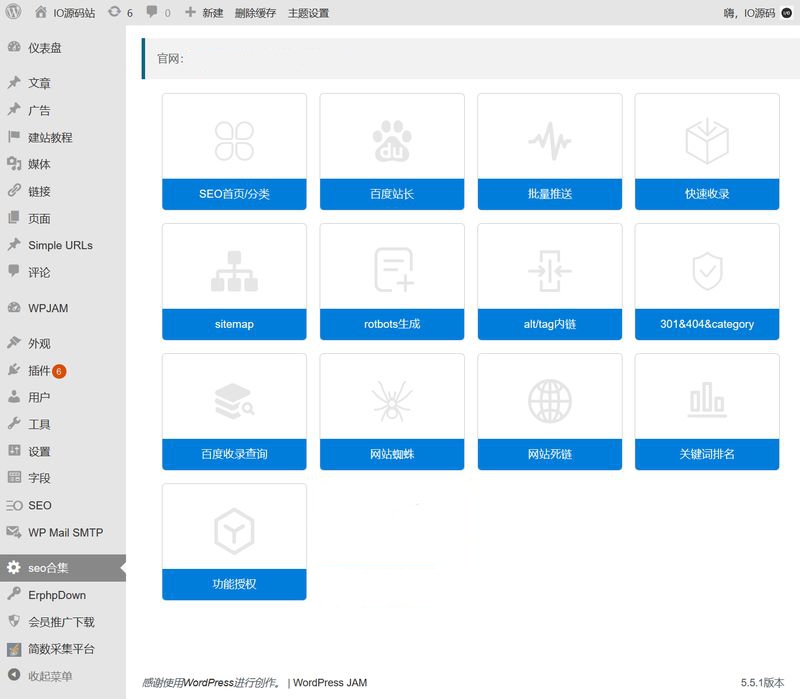Open the 百度站长 blue button
The height and width of the screenshot is (699, 800).
pyautogui.click(x=392, y=194)
